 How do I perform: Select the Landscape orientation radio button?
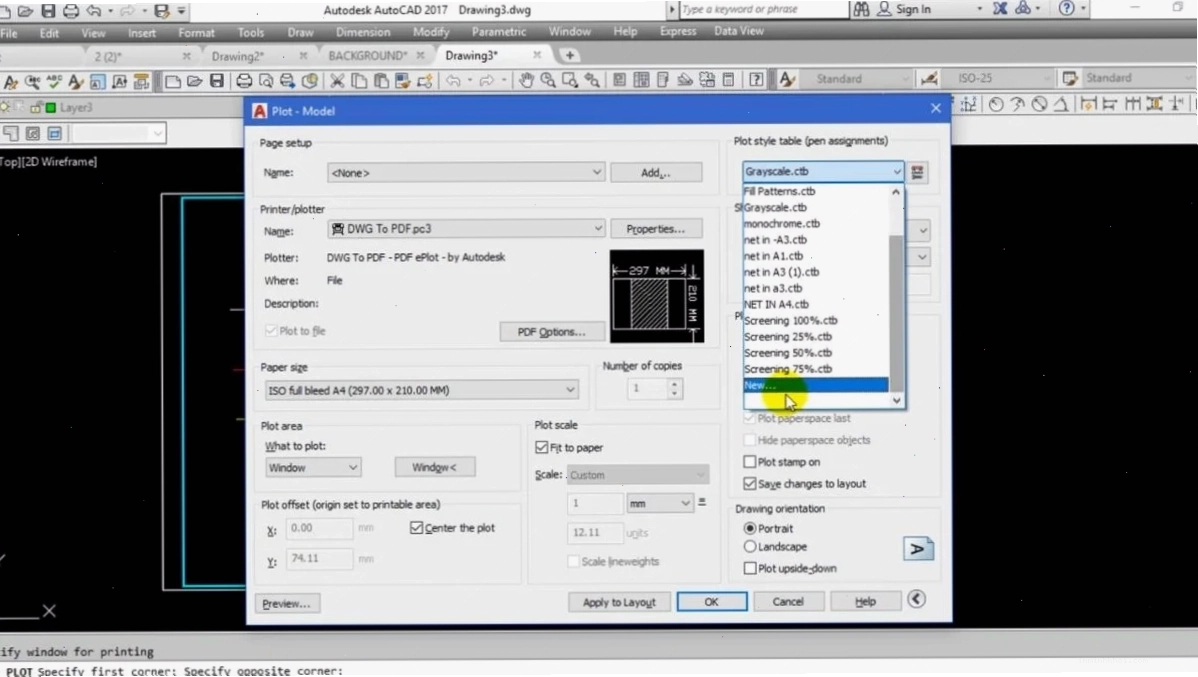(750, 546)
